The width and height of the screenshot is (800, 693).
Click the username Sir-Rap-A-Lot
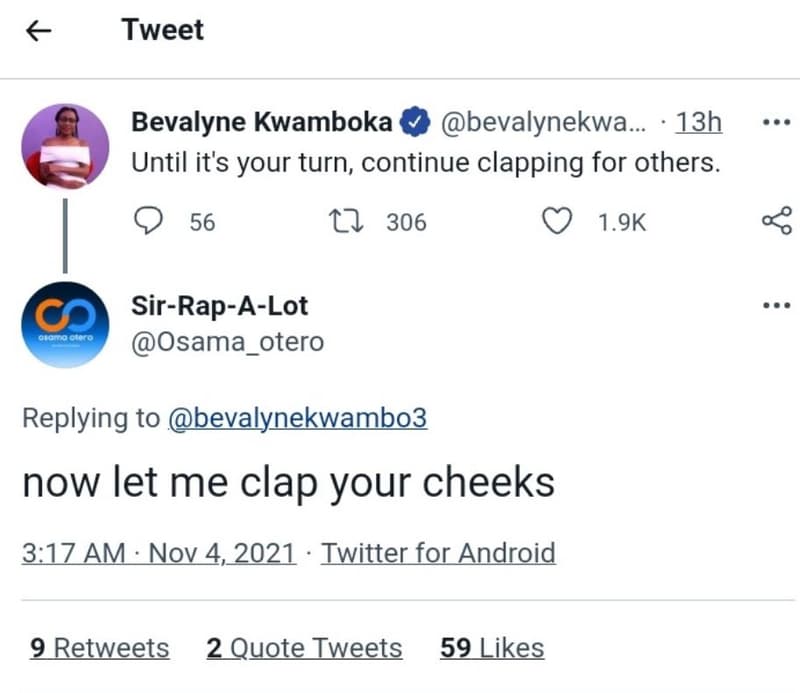point(220,305)
